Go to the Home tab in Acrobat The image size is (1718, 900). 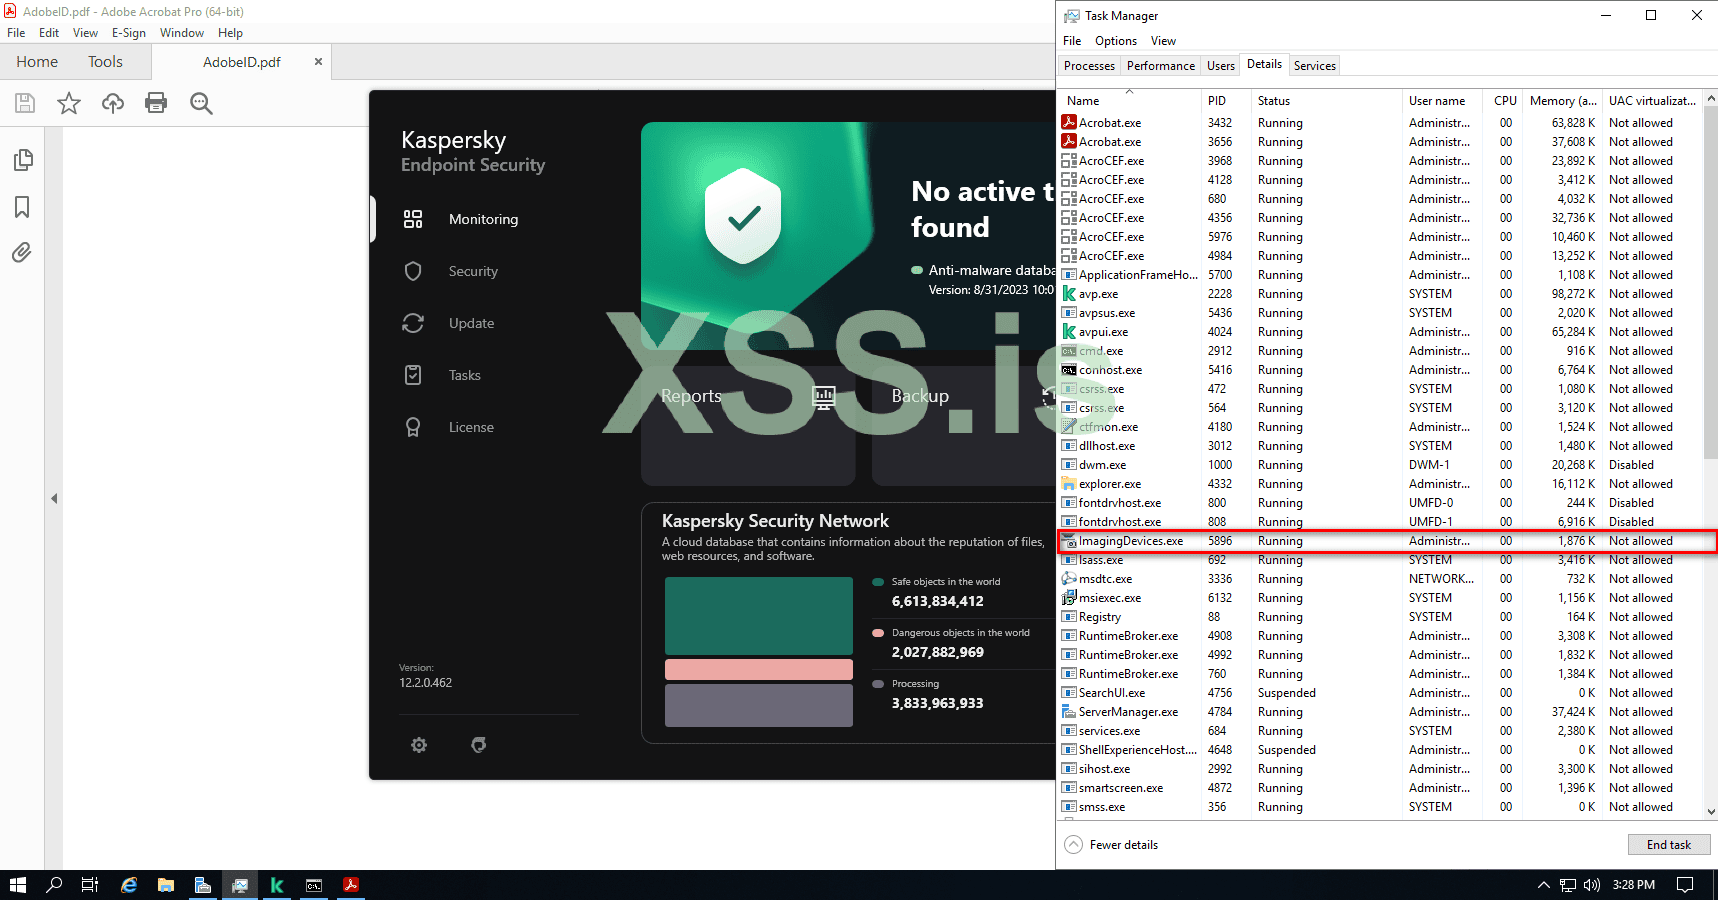[37, 62]
